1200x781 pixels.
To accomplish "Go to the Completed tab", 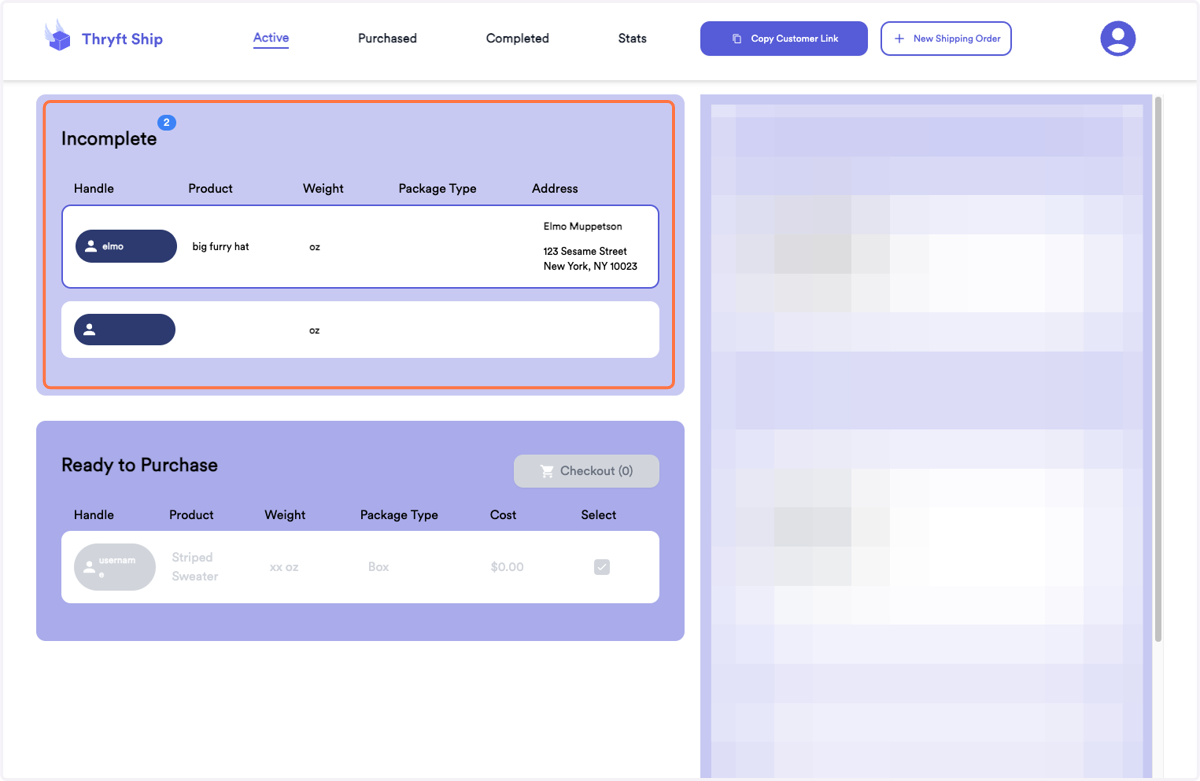I will coord(517,38).
